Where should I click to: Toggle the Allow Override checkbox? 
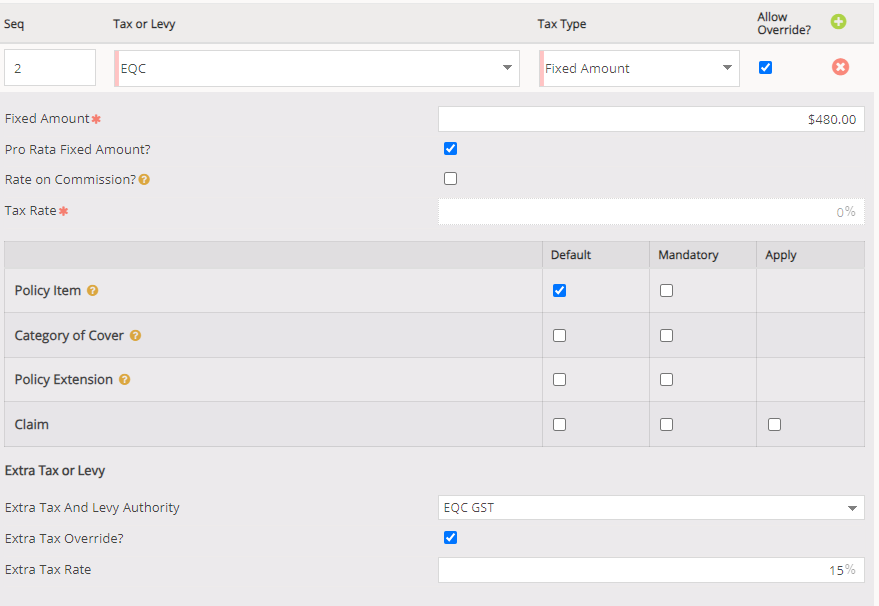click(x=765, y=68)
